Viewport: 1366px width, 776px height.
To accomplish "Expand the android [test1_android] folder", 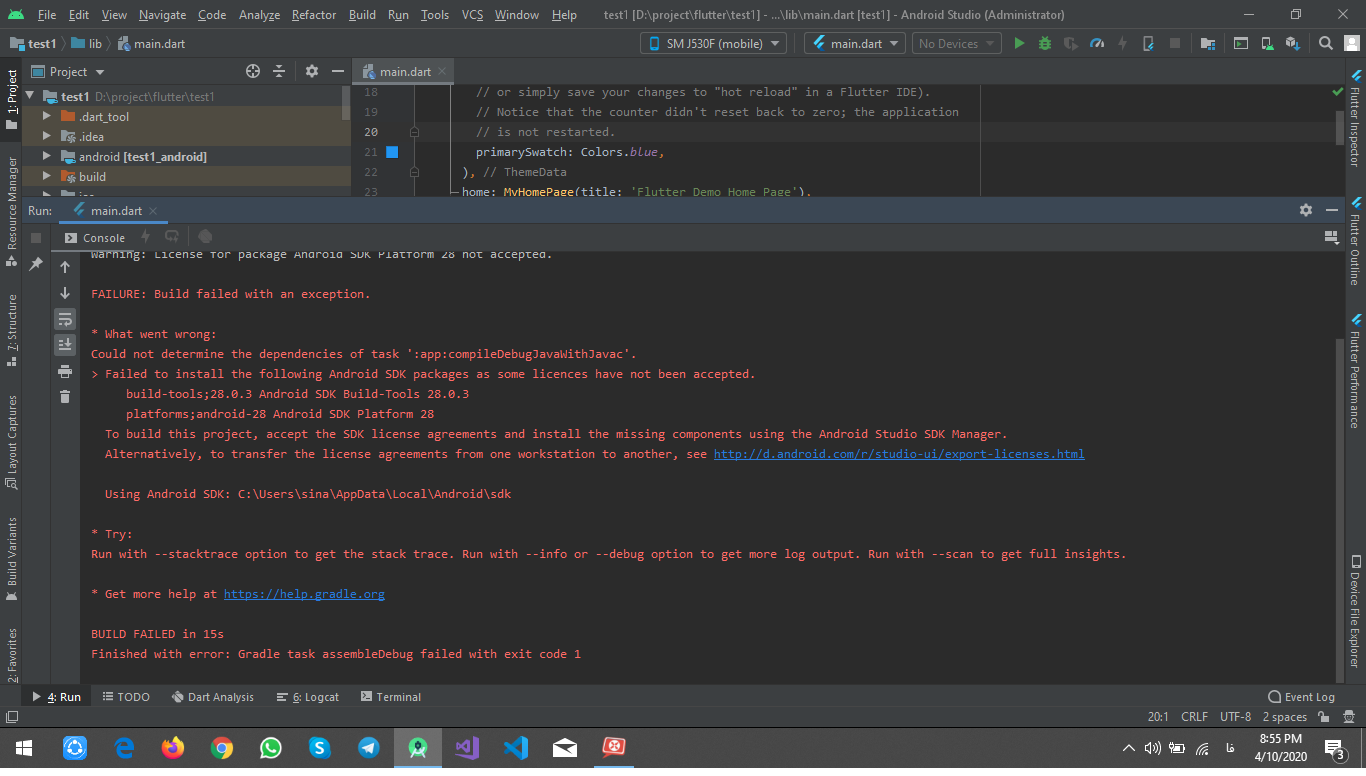I will point(46,156).
